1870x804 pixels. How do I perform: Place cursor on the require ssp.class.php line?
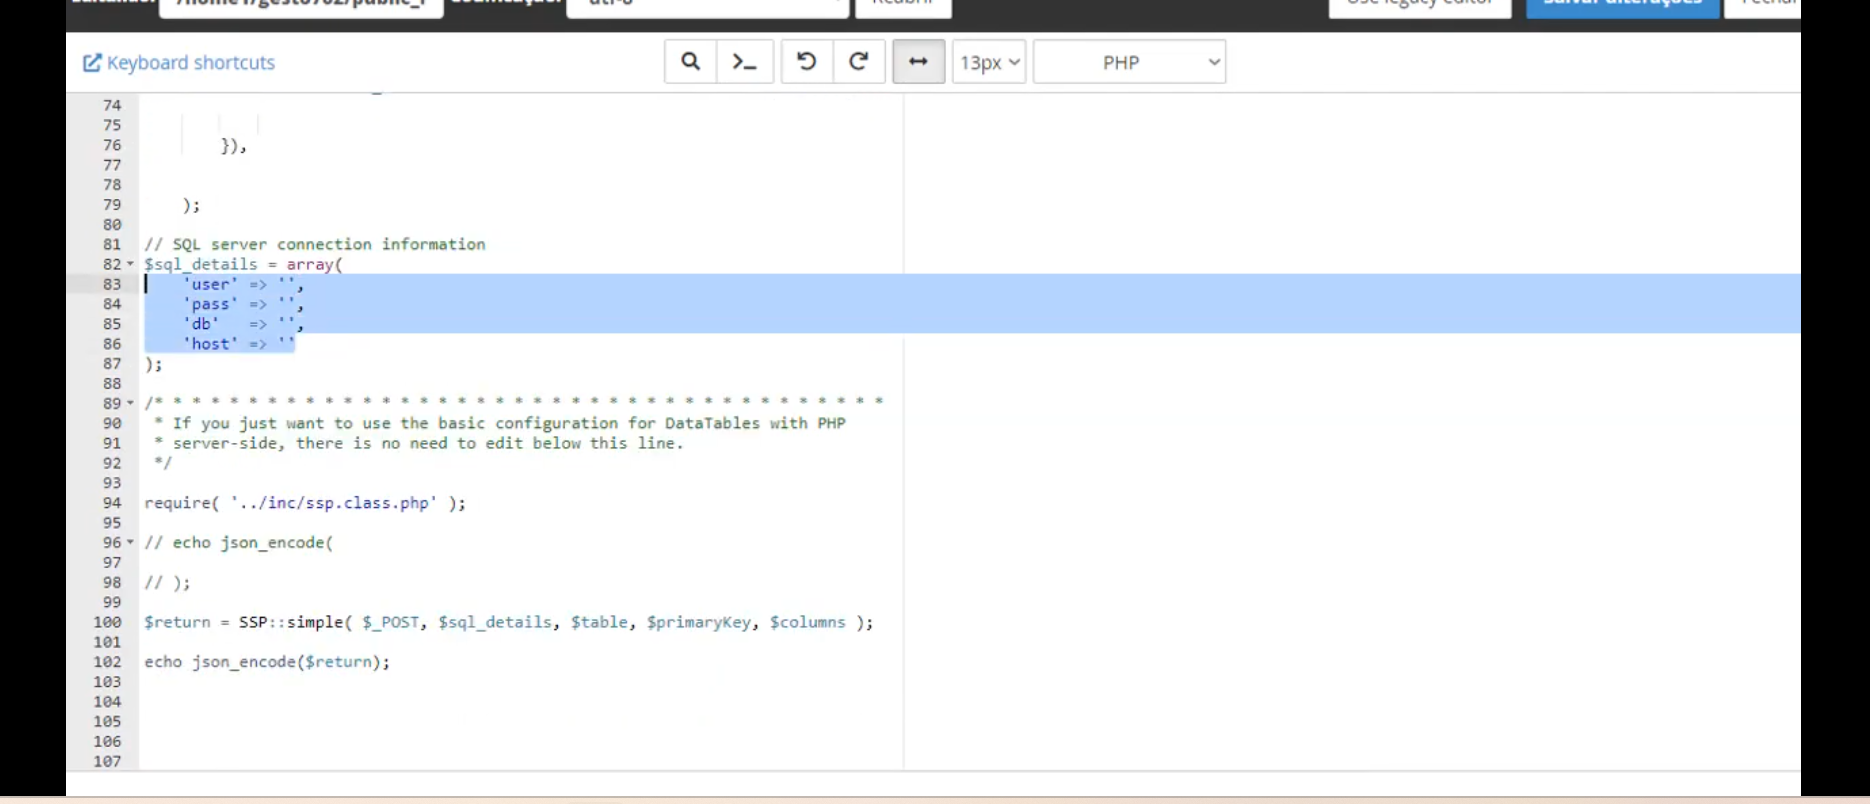pyautogui.click(x=304, y=503)
